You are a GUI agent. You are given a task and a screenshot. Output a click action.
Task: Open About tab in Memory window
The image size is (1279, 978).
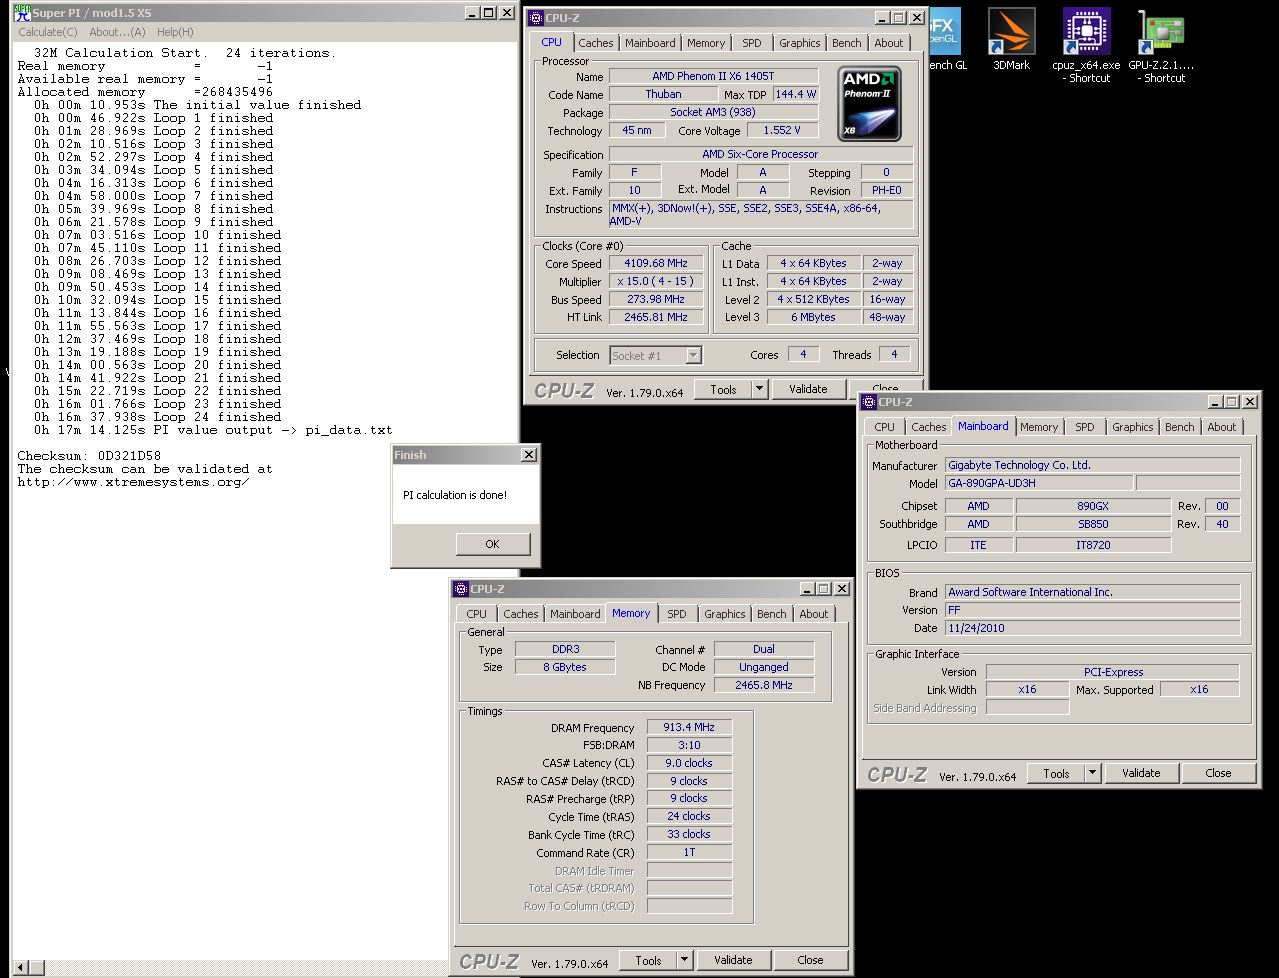point(814,614)
